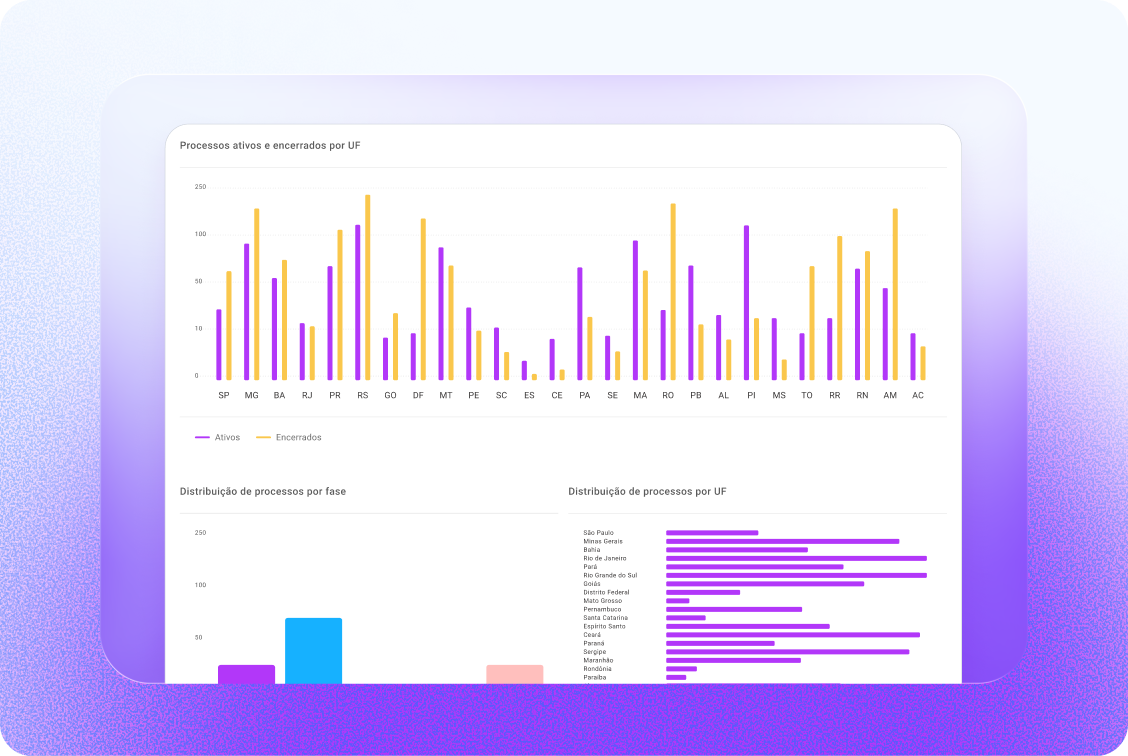Hide the purple Ativos legend marker
This screenshot has width=1128, height=756.
(200, 436)
